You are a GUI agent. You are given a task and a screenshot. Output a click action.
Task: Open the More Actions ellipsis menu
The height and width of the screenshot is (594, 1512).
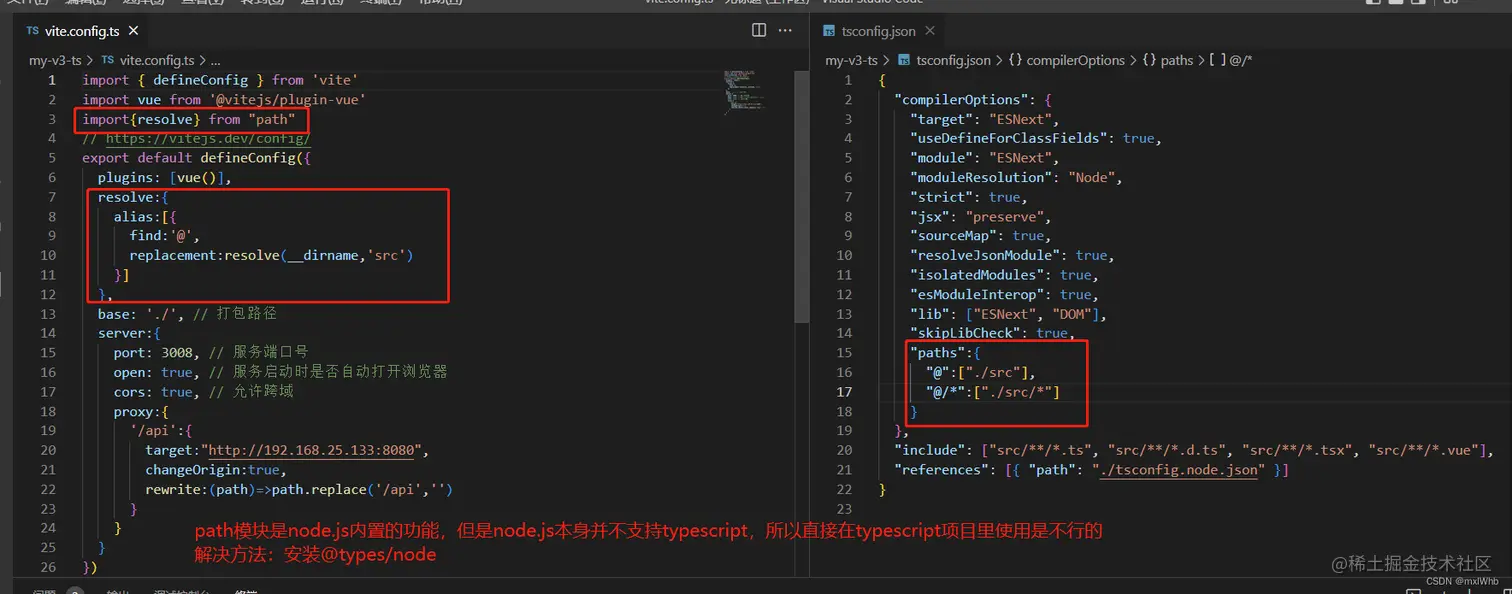[787, 30]
